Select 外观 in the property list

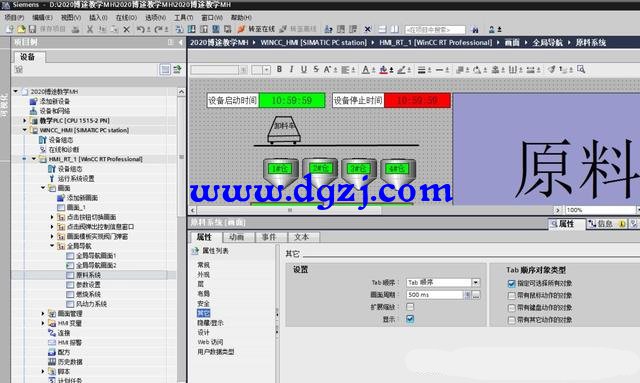[204, 275]
